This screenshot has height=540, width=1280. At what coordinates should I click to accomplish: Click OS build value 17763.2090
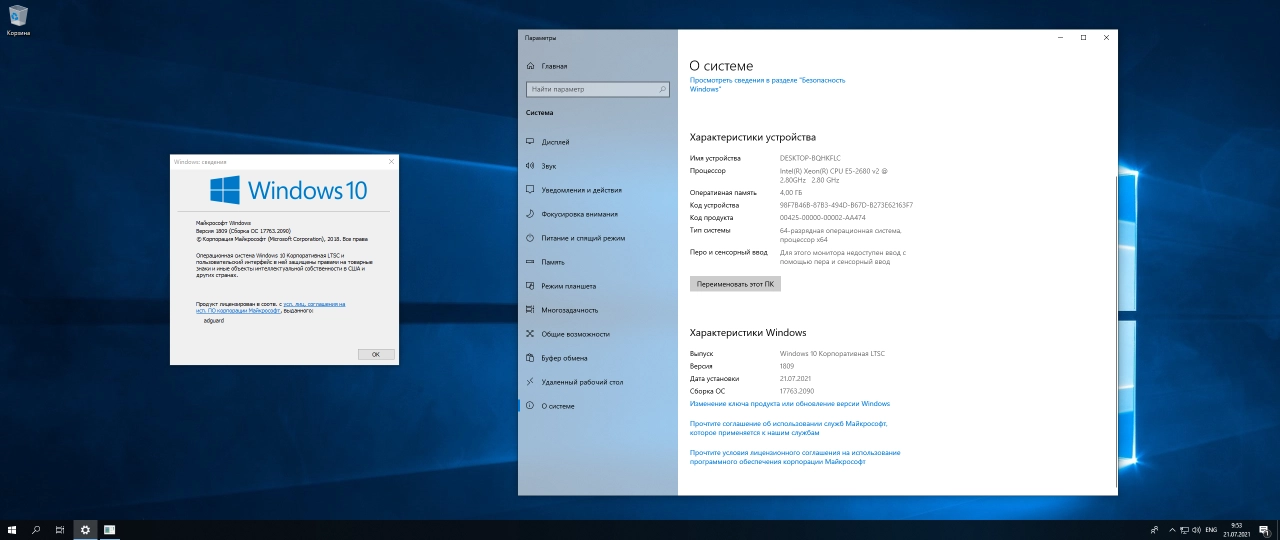click(x=797, y=391)
